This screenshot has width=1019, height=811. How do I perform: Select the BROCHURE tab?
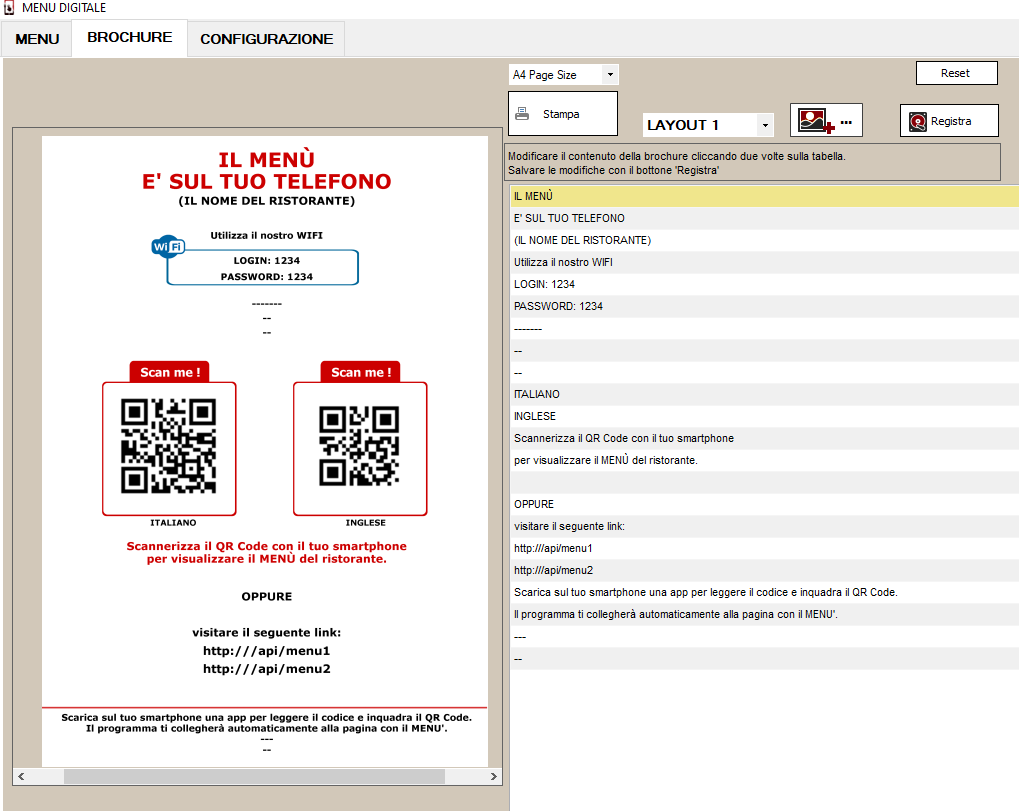pyautogui.click(x=129, y=38)
